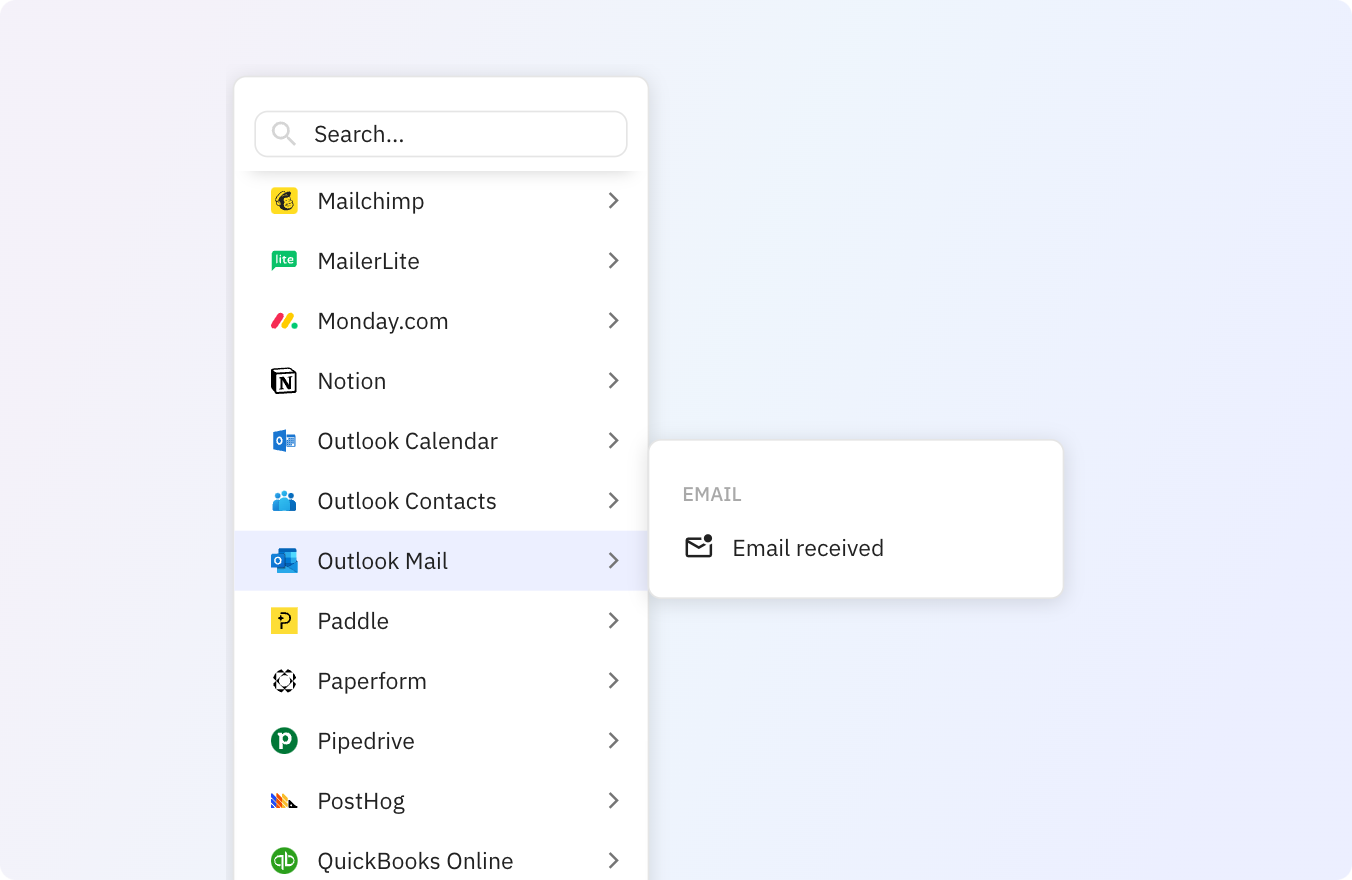1352x880 pixels.
Task: Click the Outlook Contacts people icon
Action: point(284,501)
